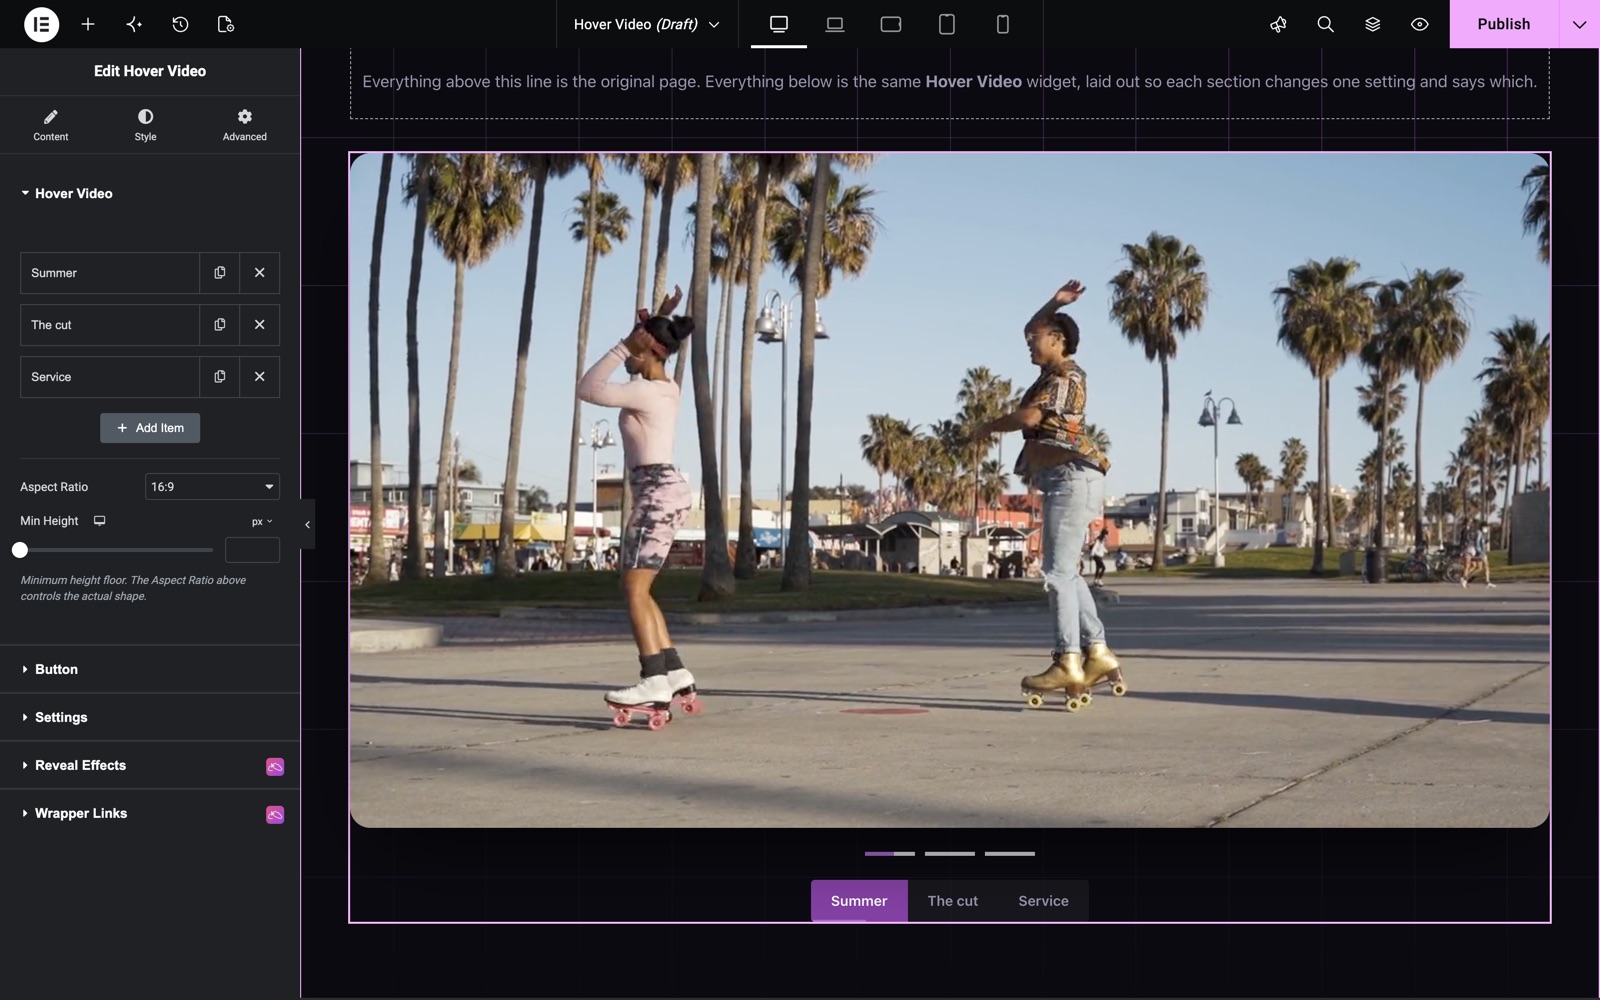
Task: Preview changes with the eye icon
Action: [1419, 24]
